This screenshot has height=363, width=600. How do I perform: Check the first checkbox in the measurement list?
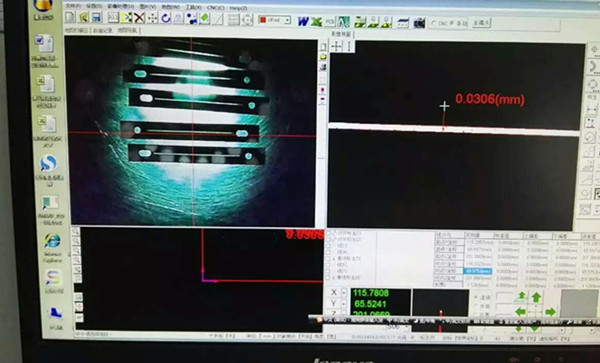pos(329,233)
